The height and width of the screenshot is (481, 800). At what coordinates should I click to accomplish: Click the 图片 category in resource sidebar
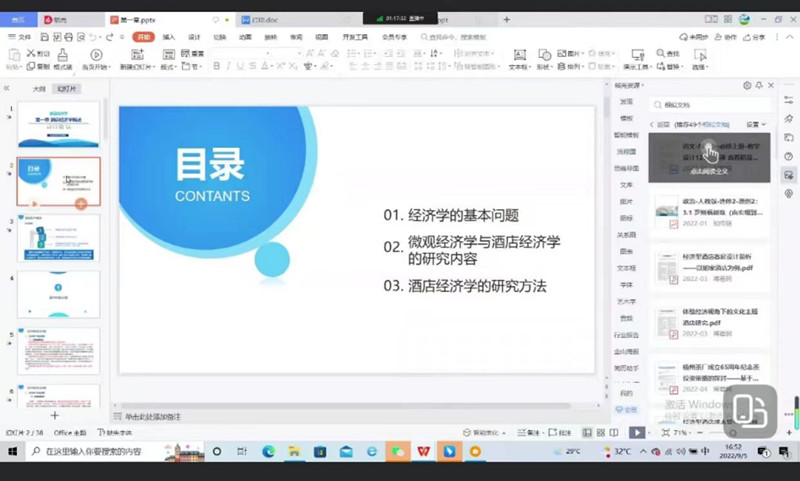pos(627,201)
